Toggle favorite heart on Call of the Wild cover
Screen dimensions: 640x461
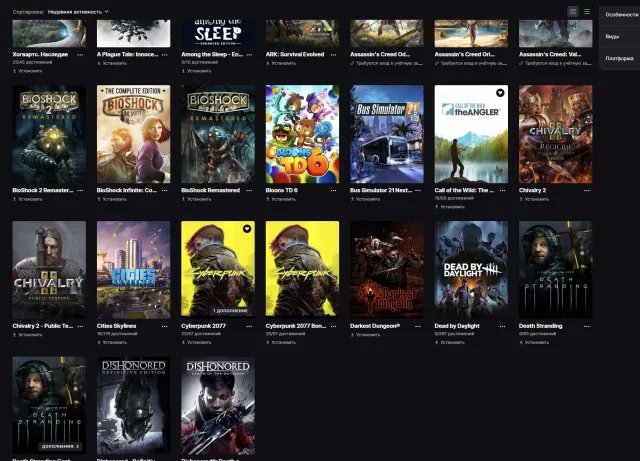tap(500, 93)
